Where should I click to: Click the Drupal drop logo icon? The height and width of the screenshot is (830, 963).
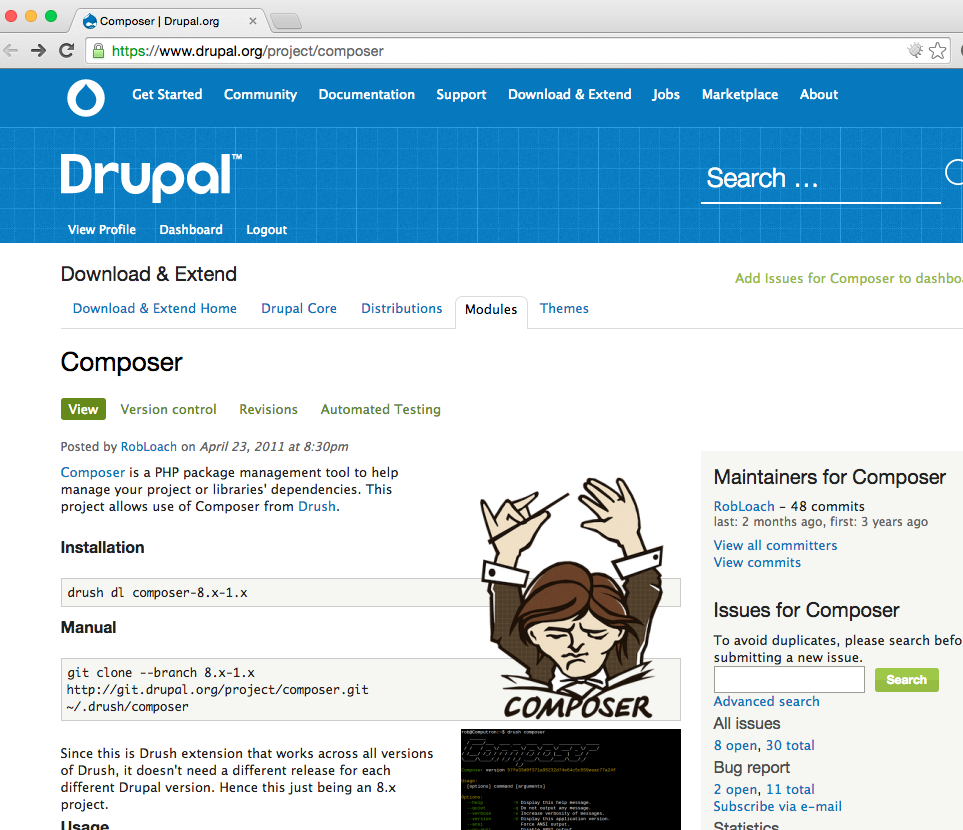86,98
